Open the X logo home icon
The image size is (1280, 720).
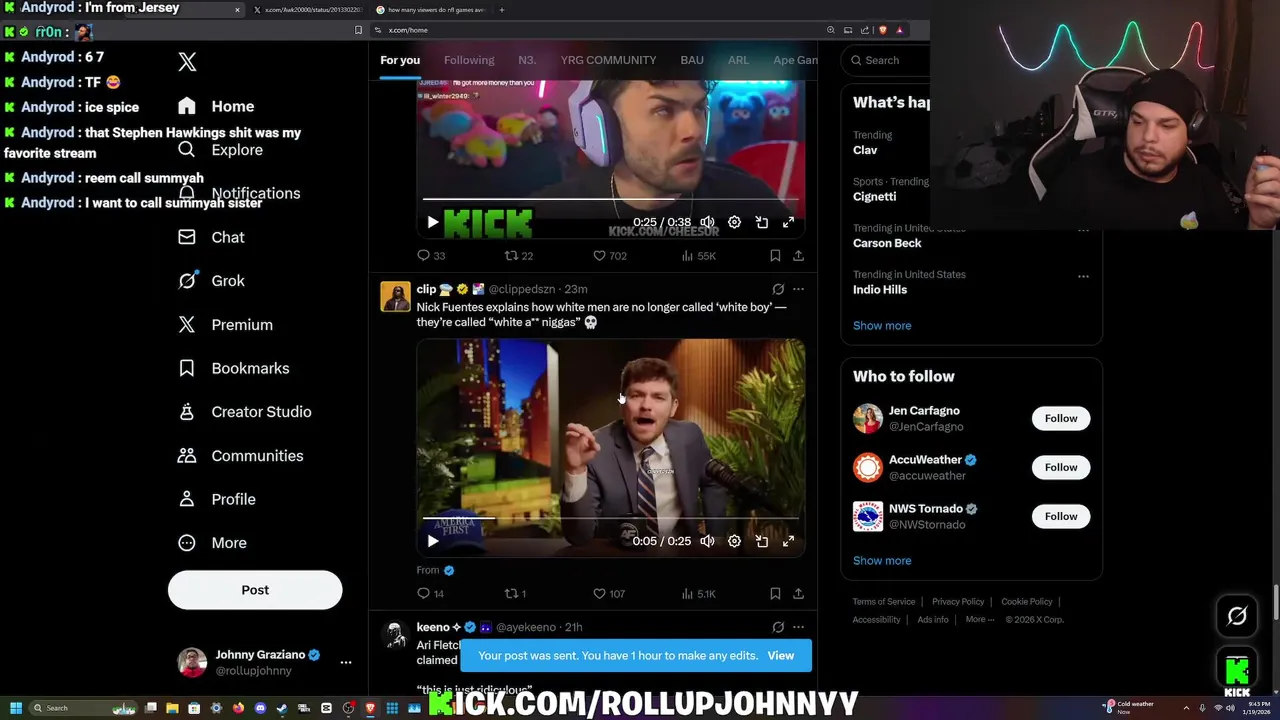coord(187,62)
